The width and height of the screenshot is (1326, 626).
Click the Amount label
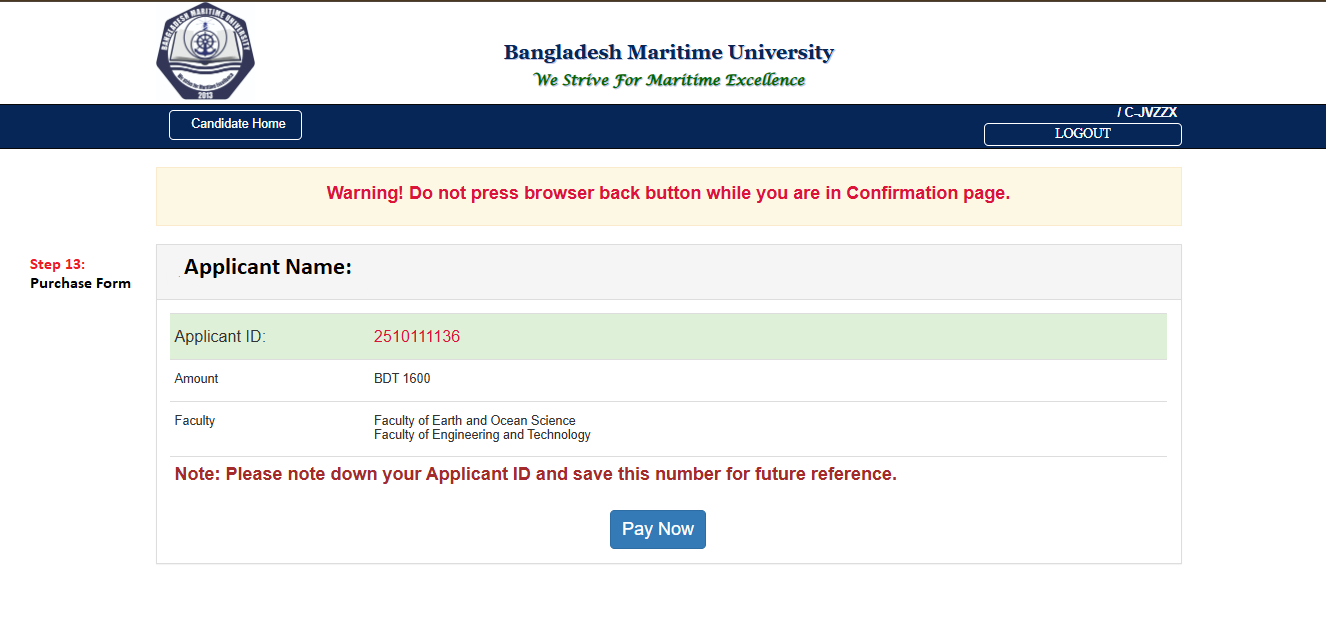tap(196, 379)
